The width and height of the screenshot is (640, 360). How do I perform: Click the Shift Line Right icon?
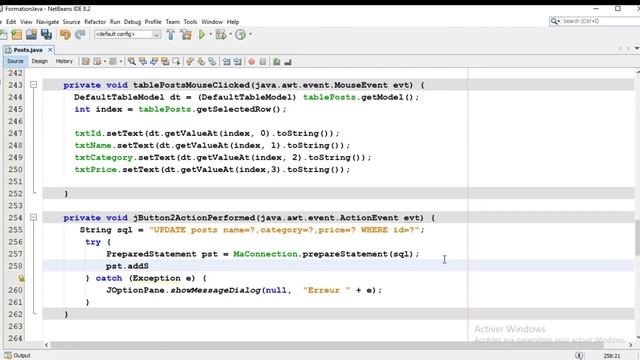click(238, 62)
